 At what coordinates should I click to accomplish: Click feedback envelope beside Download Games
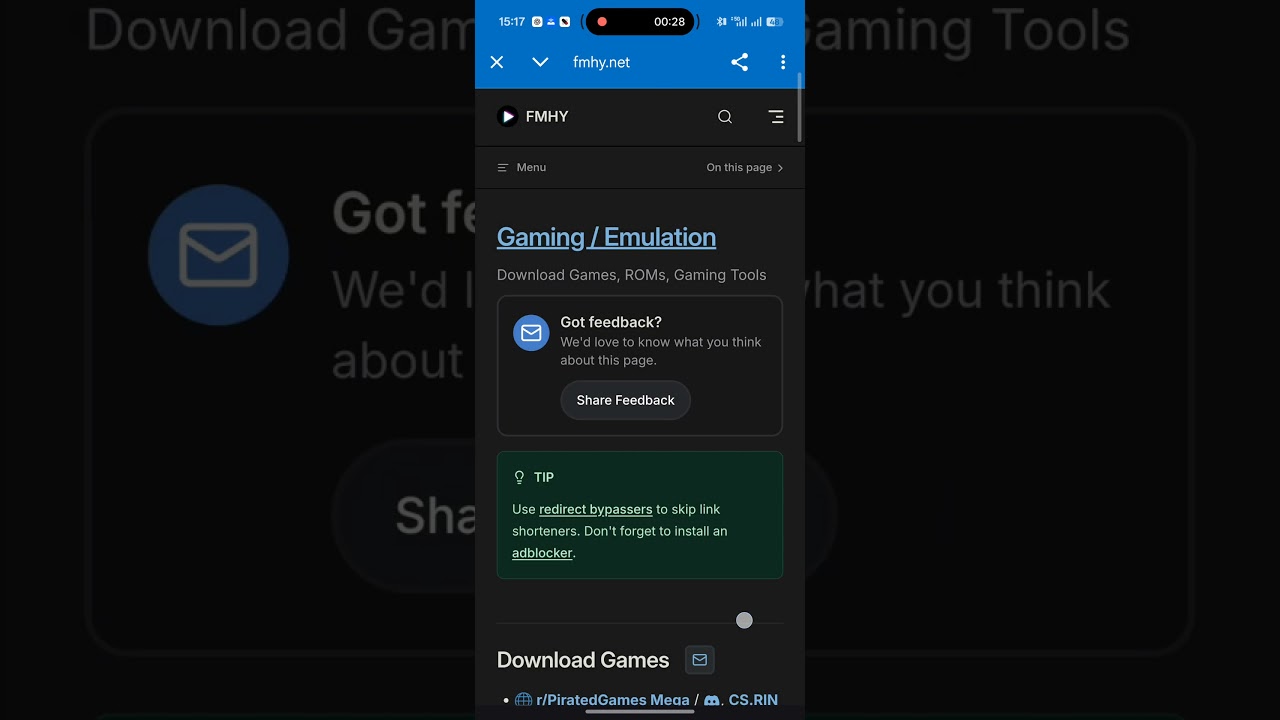pos(700,660)
